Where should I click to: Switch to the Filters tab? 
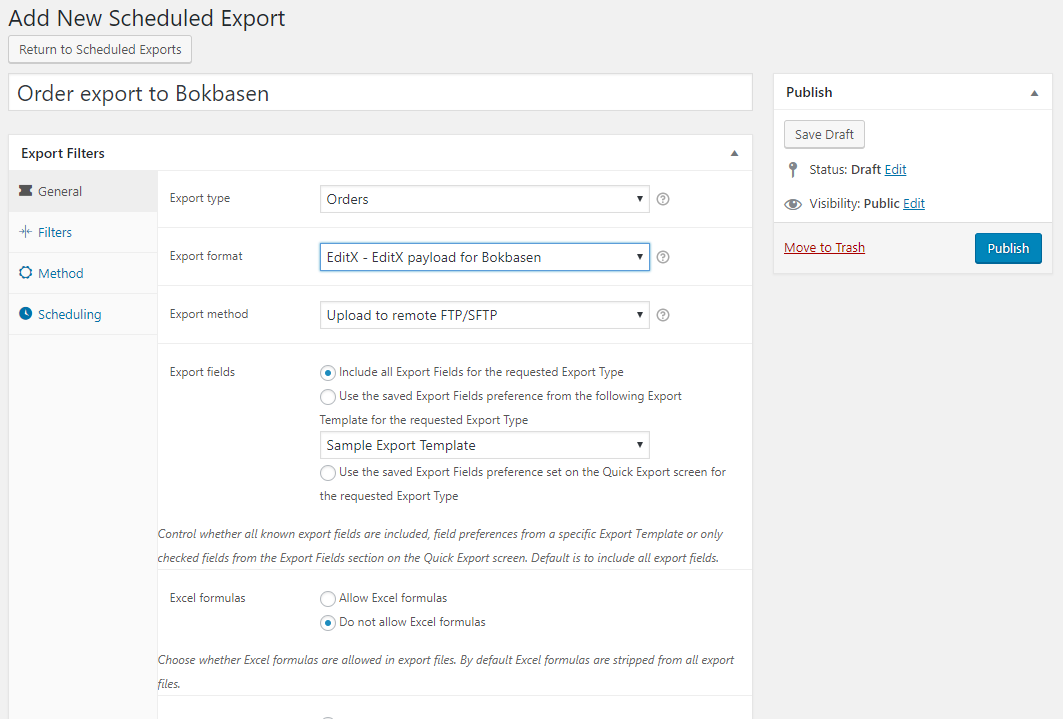[x=83, y=232]
